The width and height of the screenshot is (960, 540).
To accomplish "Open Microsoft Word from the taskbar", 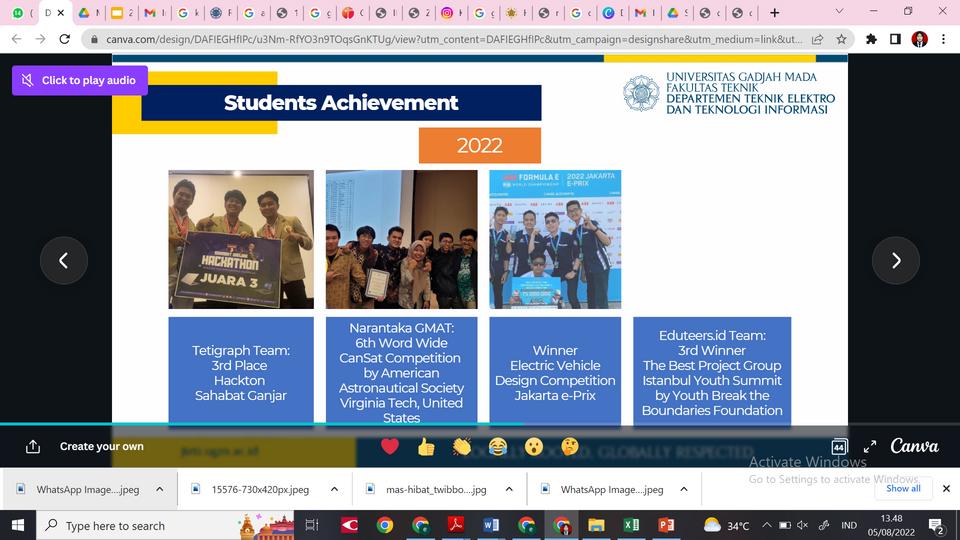I will tap(491, 525).
